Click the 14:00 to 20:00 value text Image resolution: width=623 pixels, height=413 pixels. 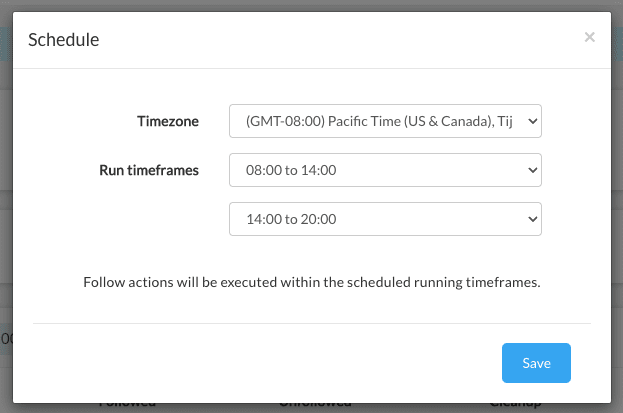(x=291, y=219)
